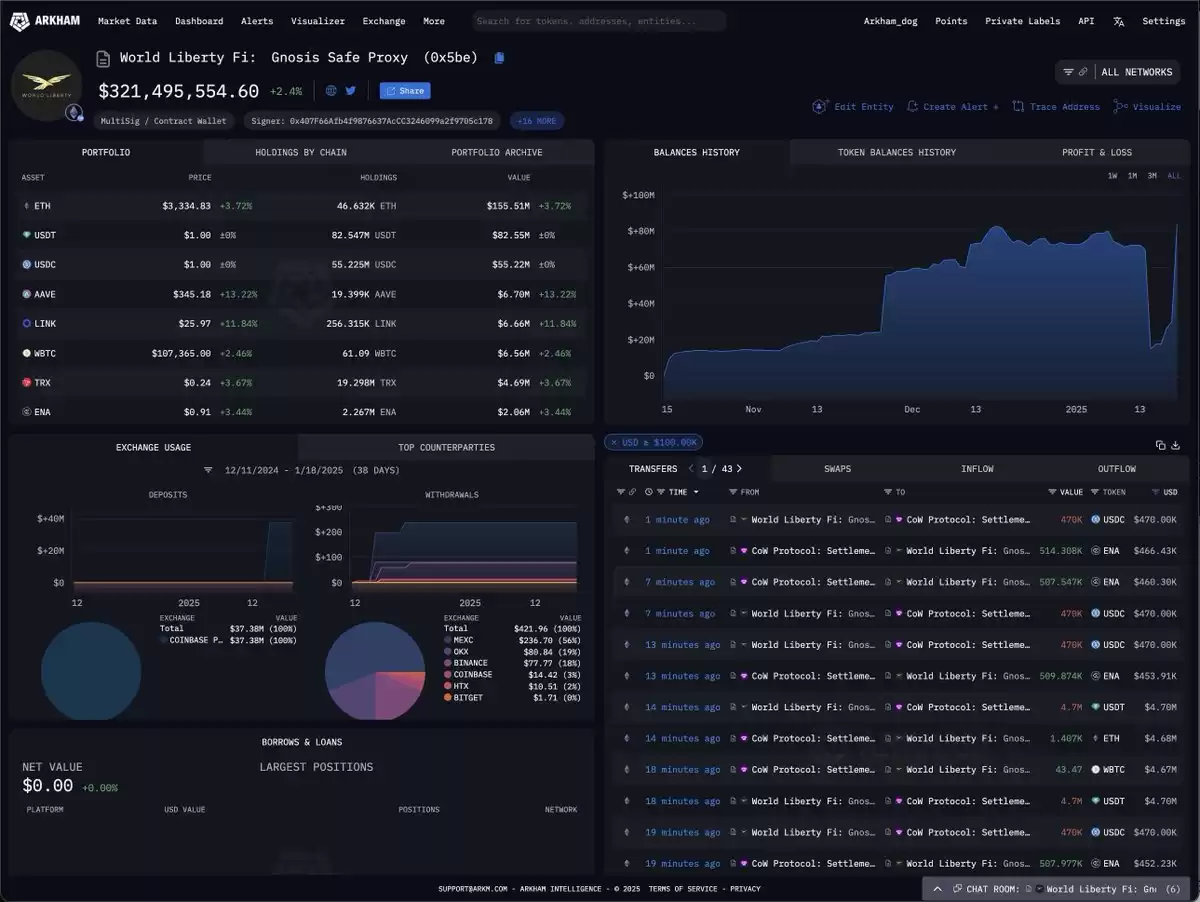Image resolution: width=1200 pixels, height=902 pixels.
Task: Download transfers with the download icon
Action: (1176, 445)
